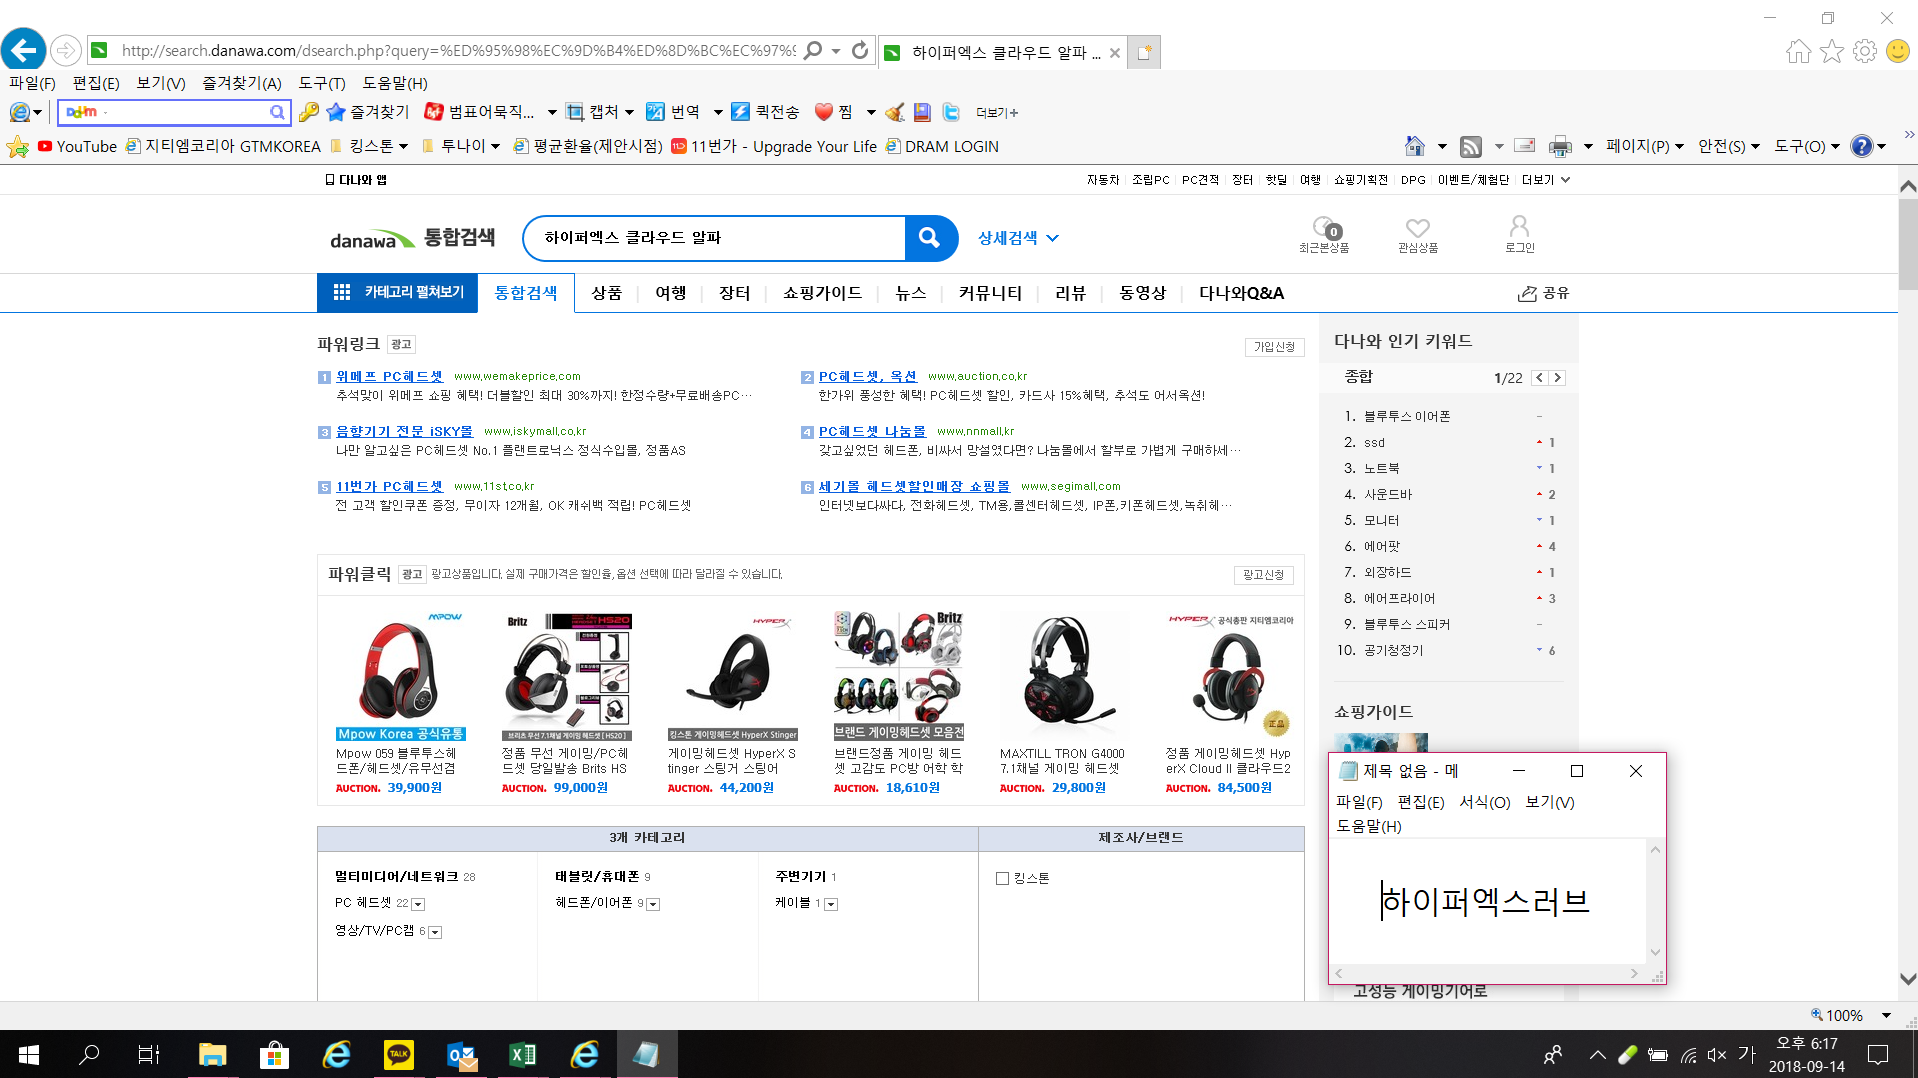Click the printer icon in command bar
This screenshot has width=1918, height=1078.
(1560, 146)
